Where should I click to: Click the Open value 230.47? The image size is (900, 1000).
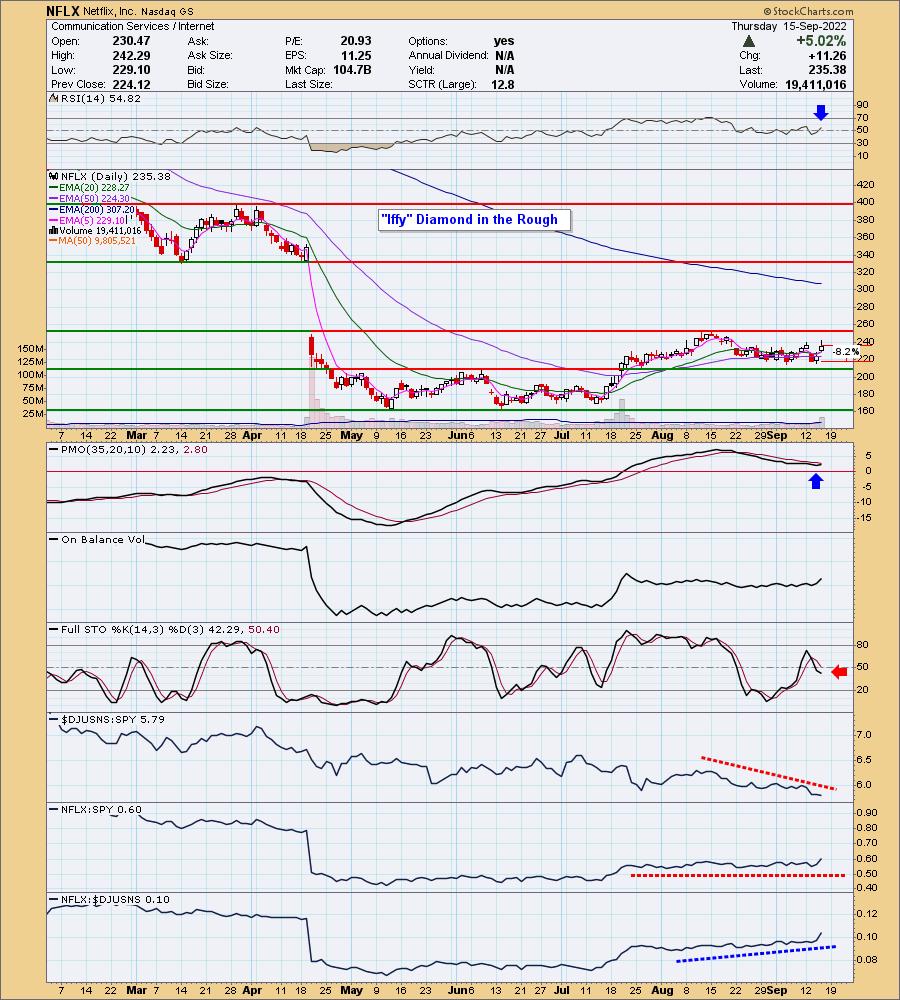pos(131,41)
